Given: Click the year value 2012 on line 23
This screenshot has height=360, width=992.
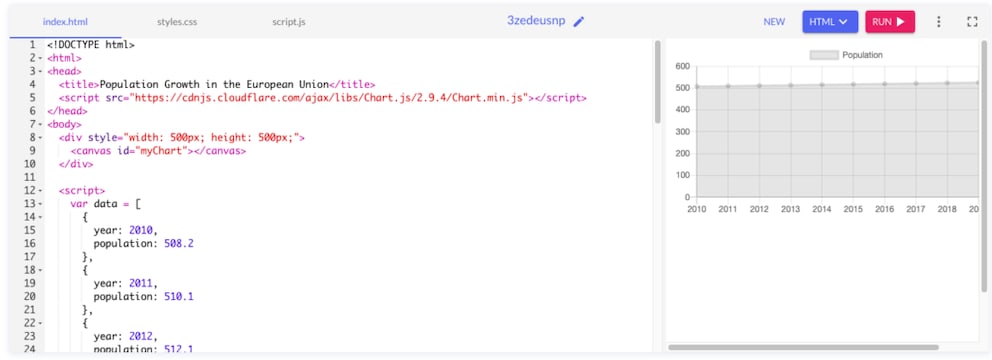Looking at the screenshot, I should coord(140,337).
